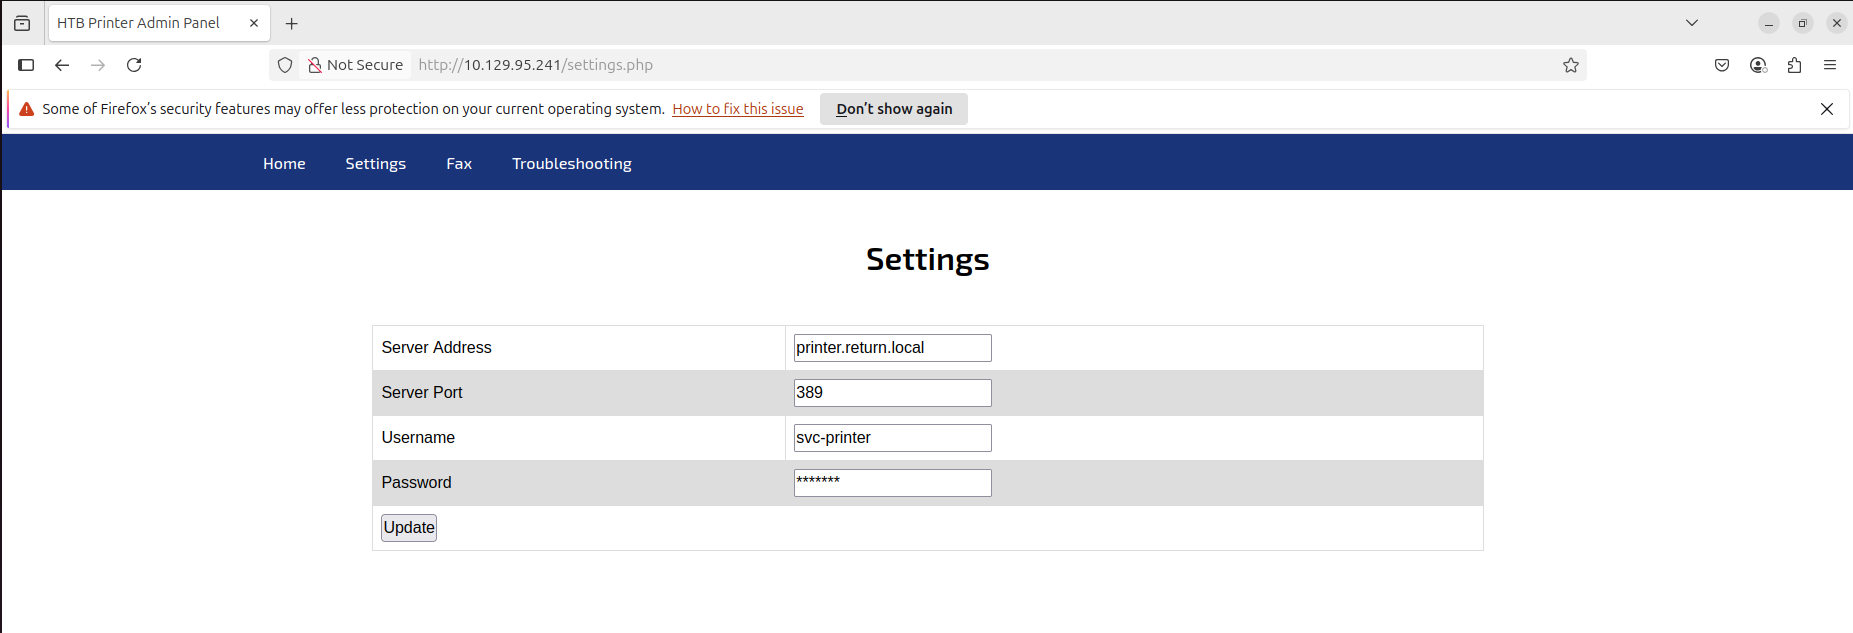The height and width of the screenshot is (633, 1853).
Task: Click the Don't show again button
Action: (894, 109)
